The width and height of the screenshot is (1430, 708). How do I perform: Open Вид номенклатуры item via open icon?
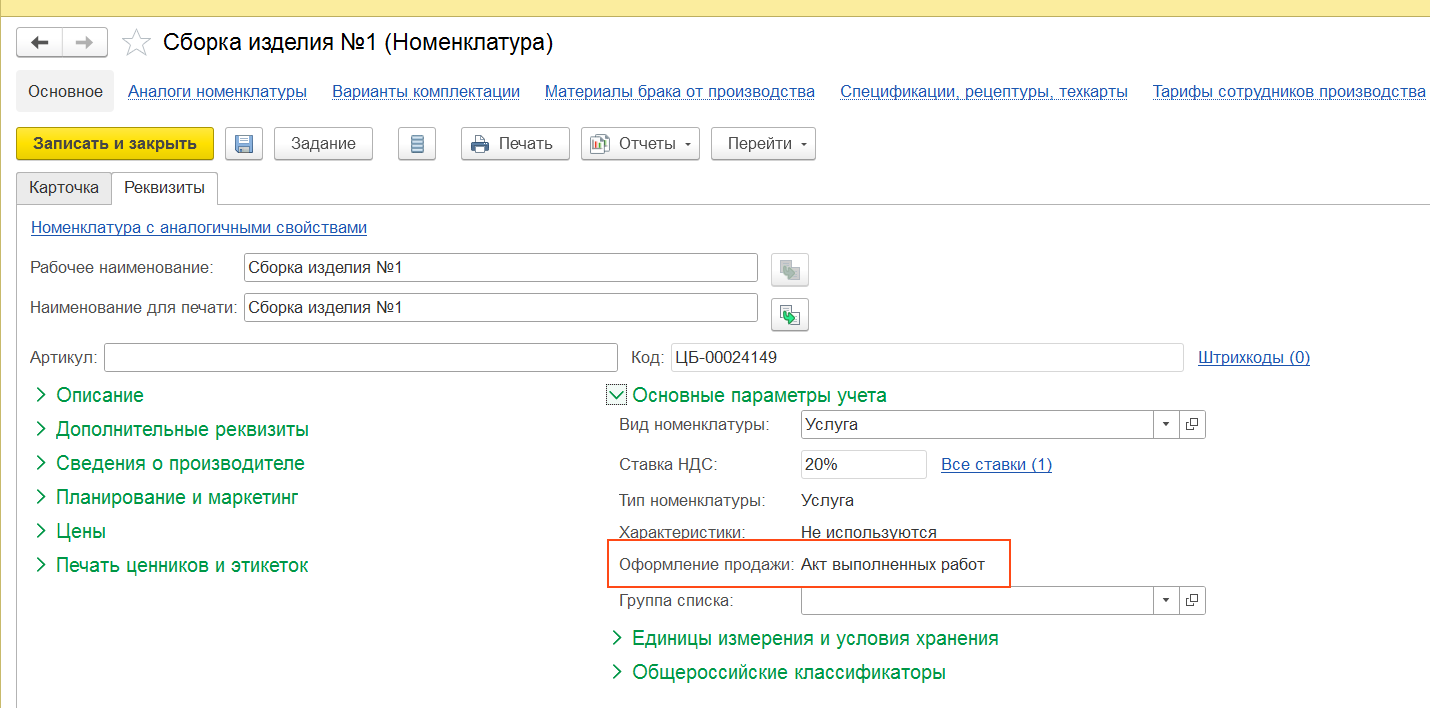point(1192,425)
